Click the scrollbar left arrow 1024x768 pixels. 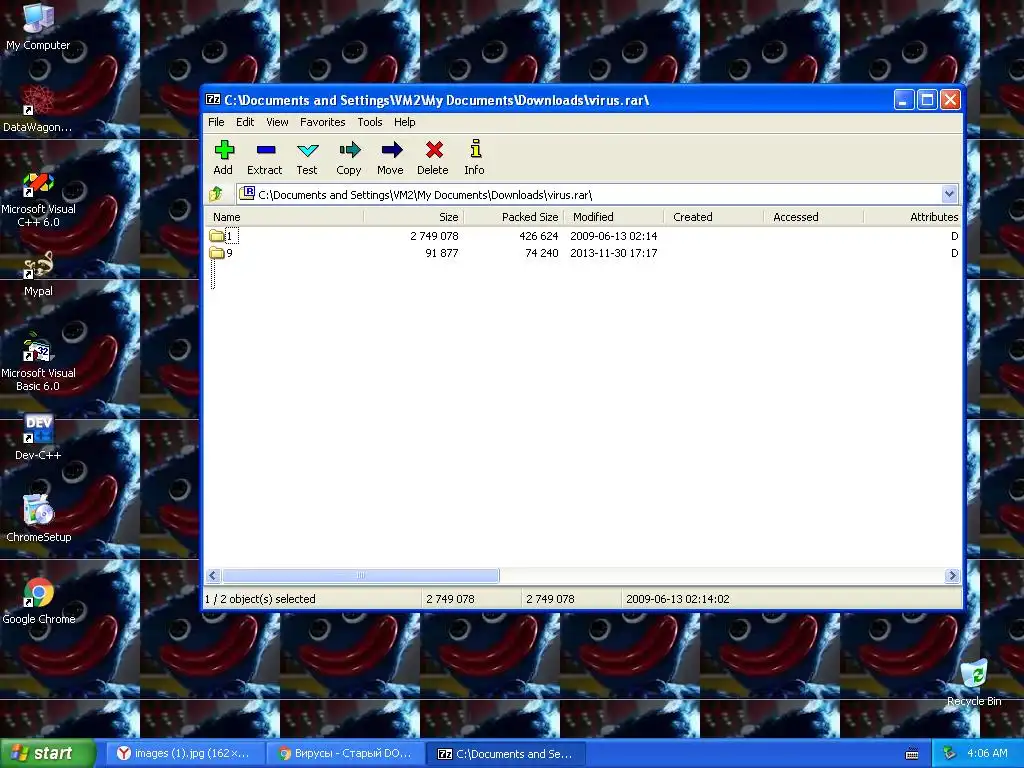click(213, 575)
